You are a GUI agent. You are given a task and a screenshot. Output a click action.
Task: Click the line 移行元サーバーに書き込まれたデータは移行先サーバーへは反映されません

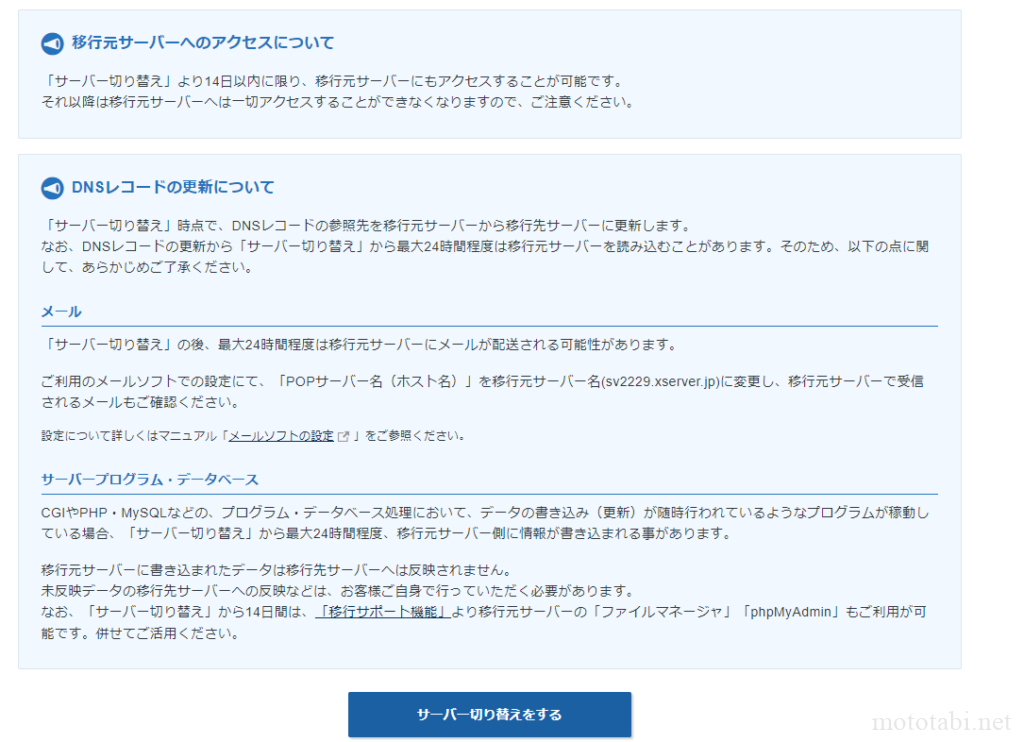pyautogui.click(x=278, y=570)
